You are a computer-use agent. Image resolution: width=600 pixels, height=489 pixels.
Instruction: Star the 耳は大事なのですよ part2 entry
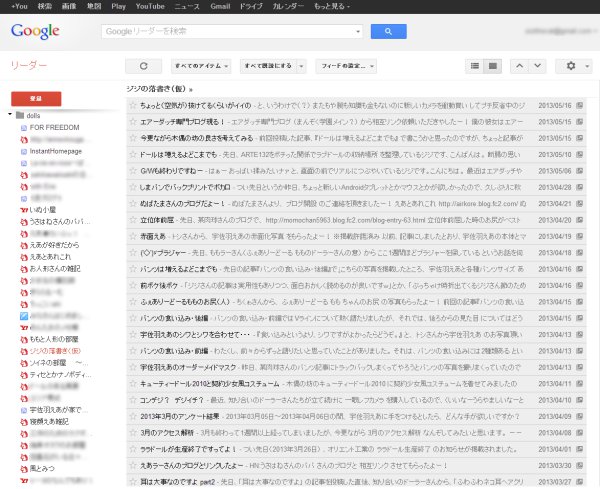(133, 482)
